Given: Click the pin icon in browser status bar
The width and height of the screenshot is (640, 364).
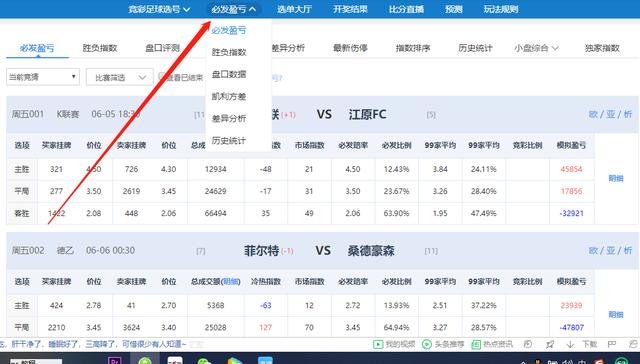Looking at the screenshot, I should (x=550, y=344).
